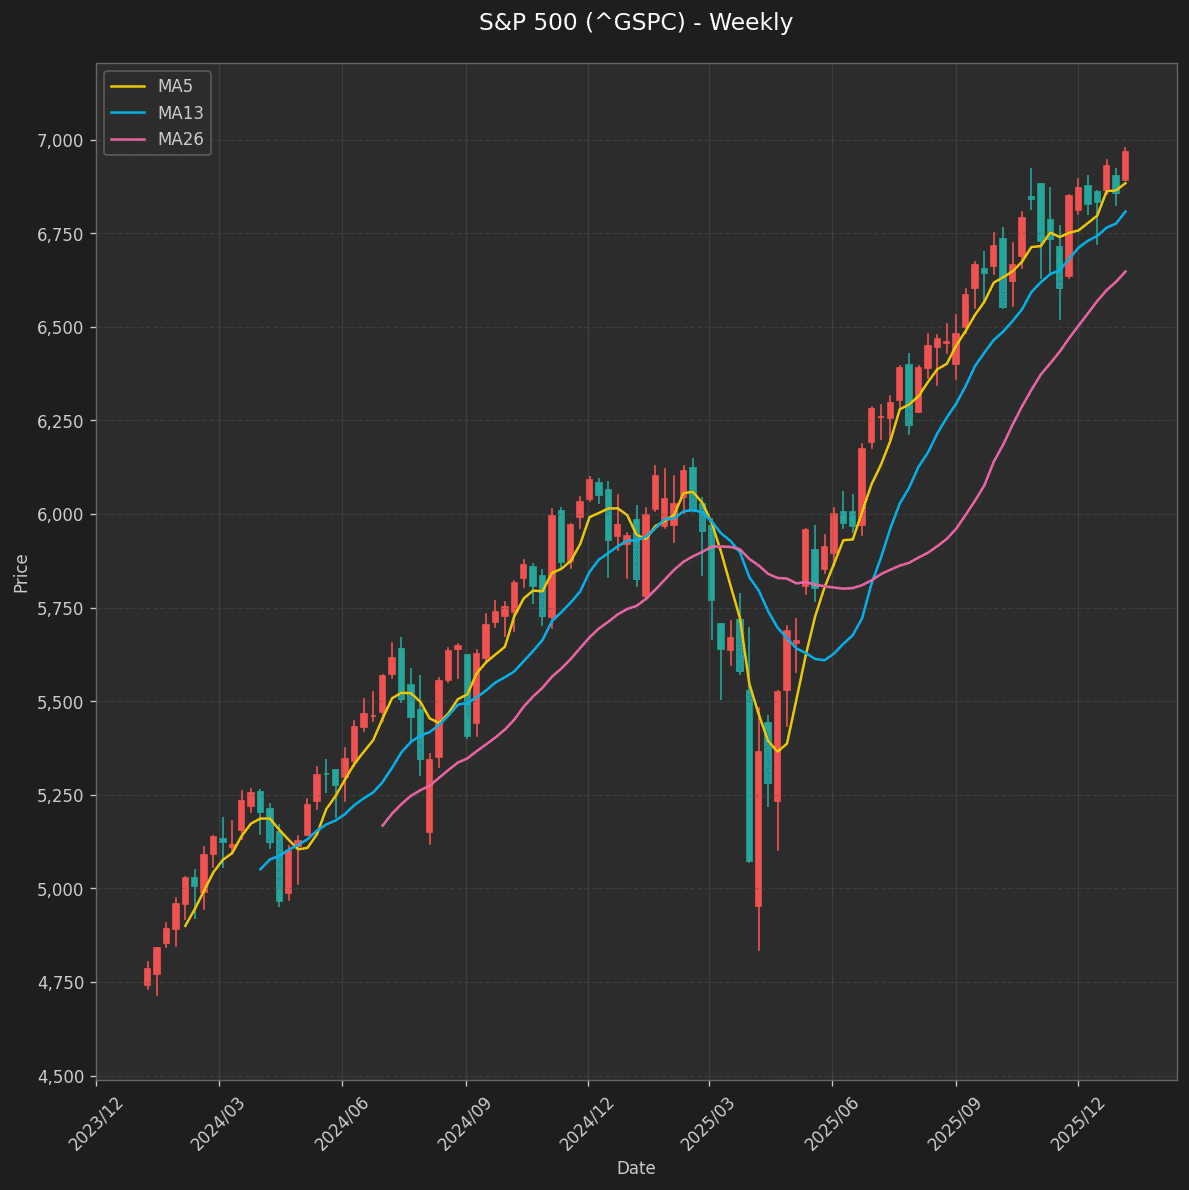
Task: Click the MA13 legend label
Action: (x=181, y=113)
